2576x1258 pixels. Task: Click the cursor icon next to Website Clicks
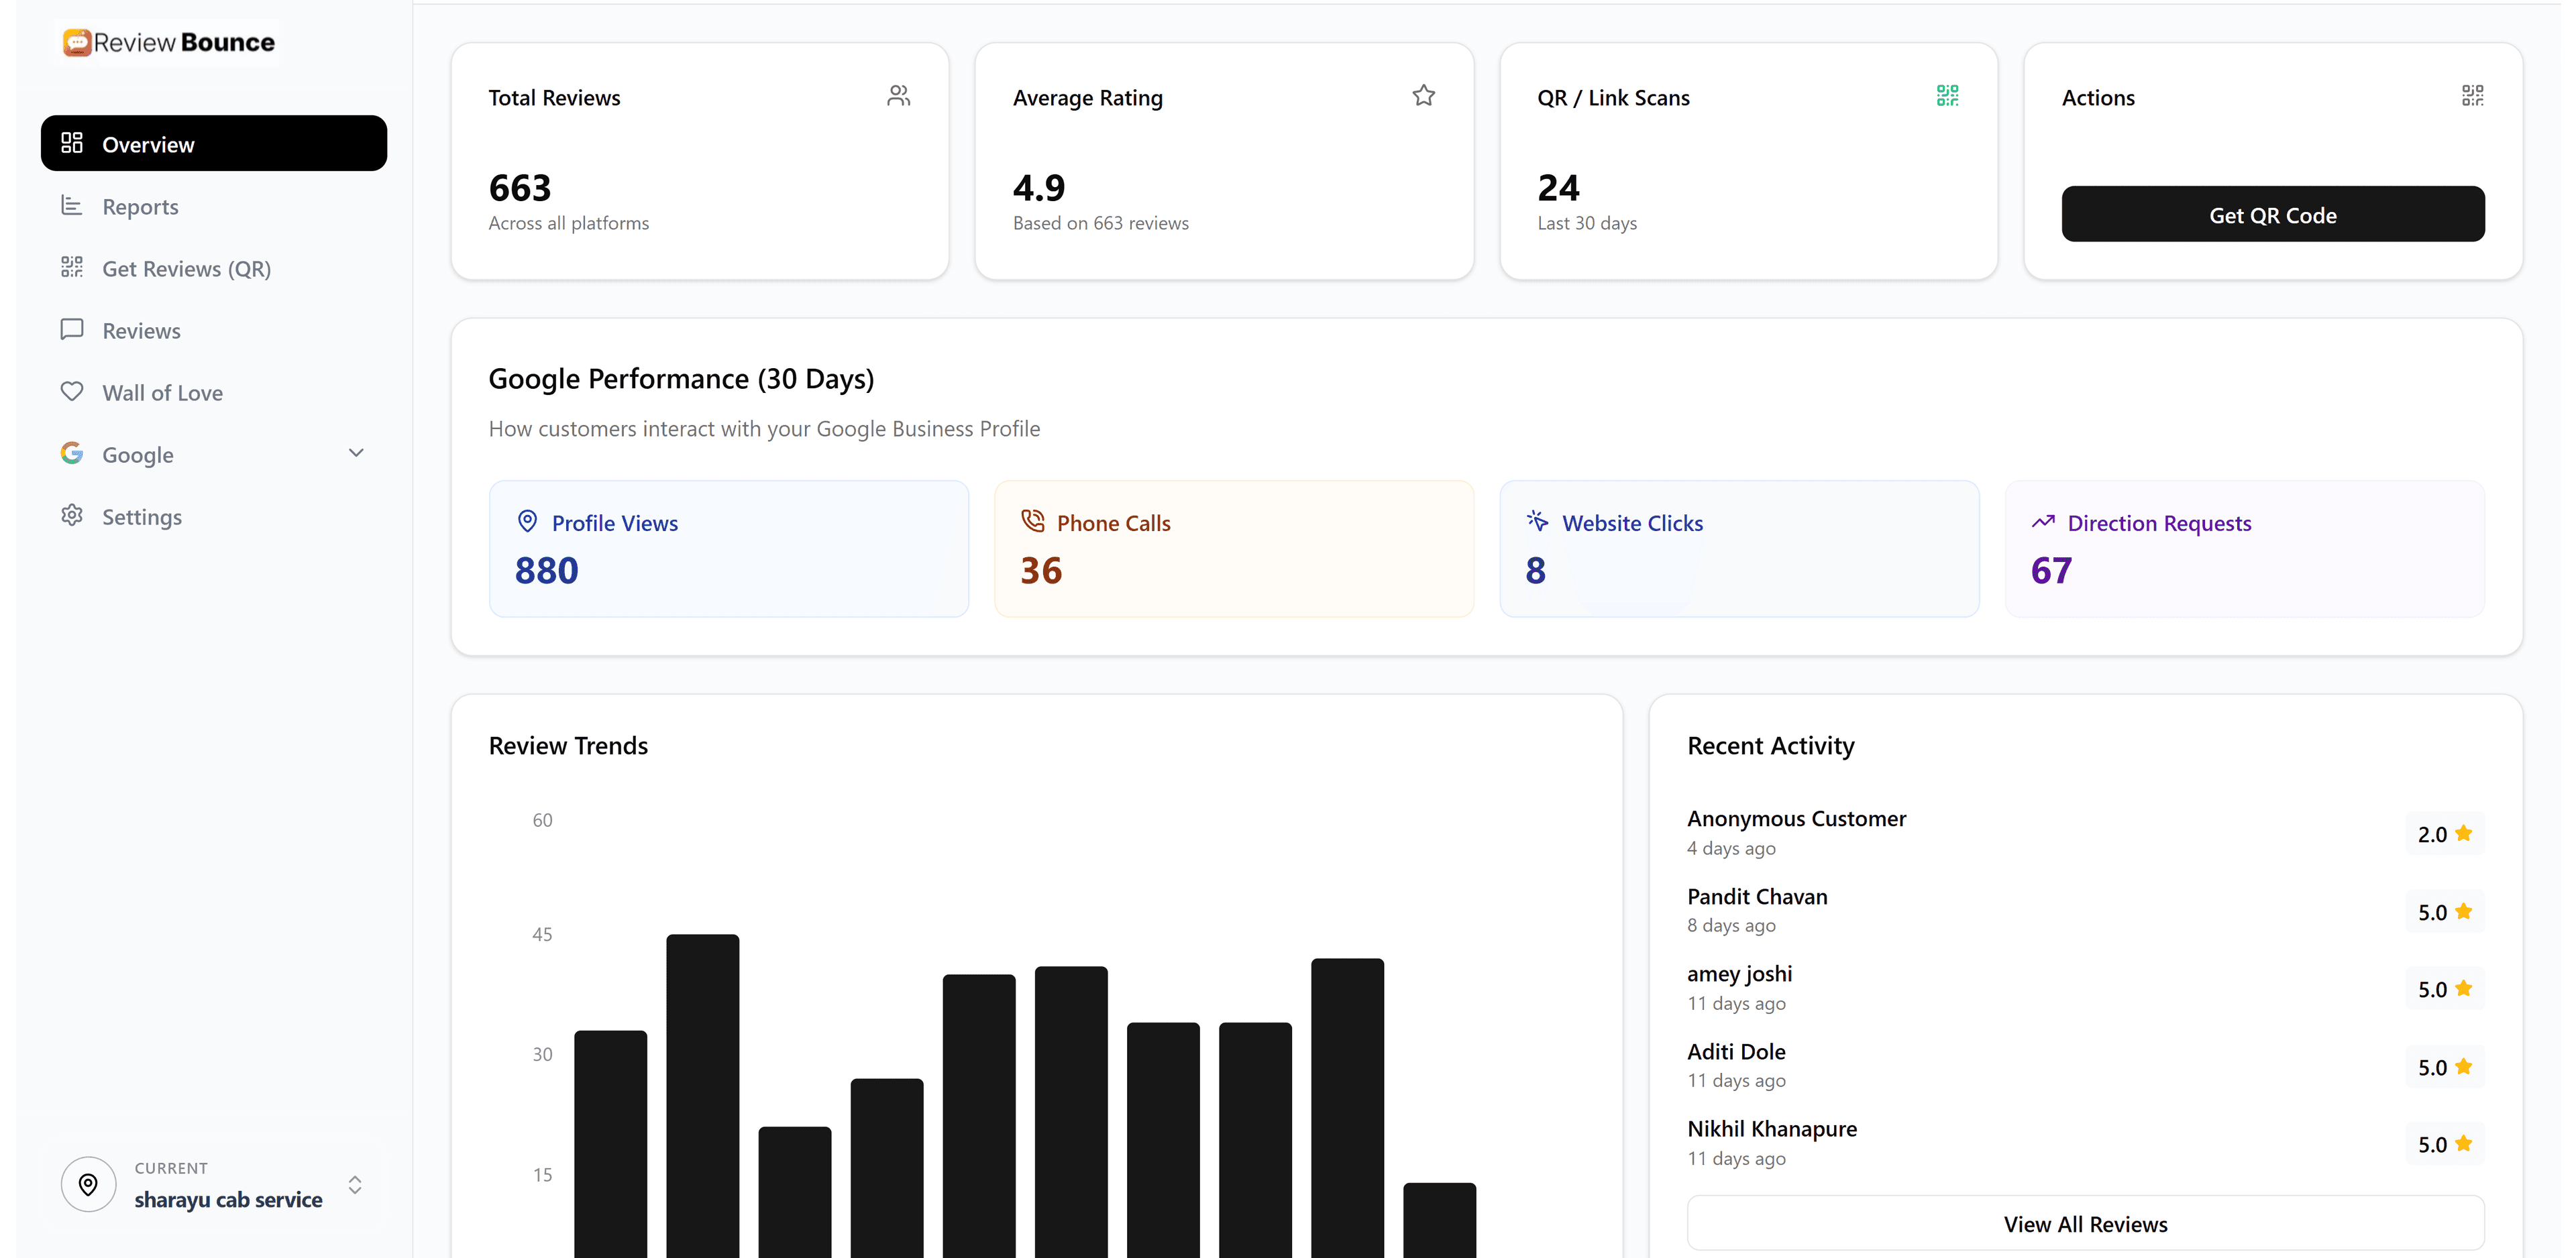[1538, 521]
